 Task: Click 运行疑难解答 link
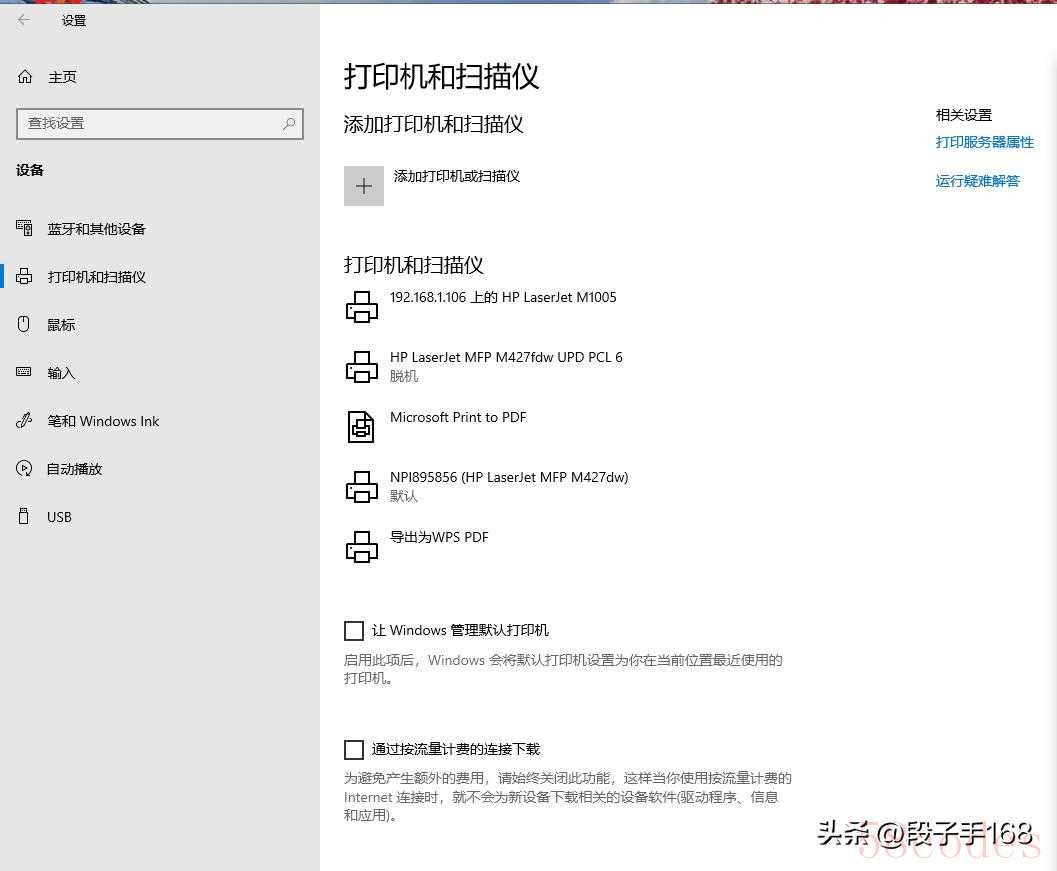tap(977, 181)
